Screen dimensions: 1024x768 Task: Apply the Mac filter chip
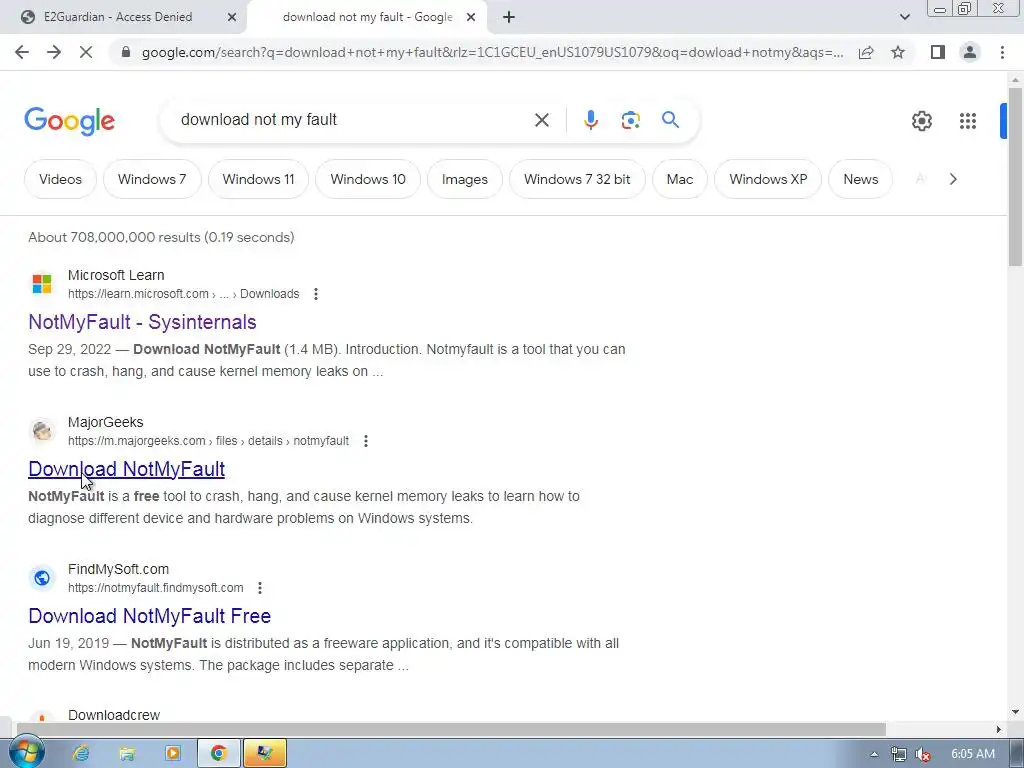[x=679, y=179]
